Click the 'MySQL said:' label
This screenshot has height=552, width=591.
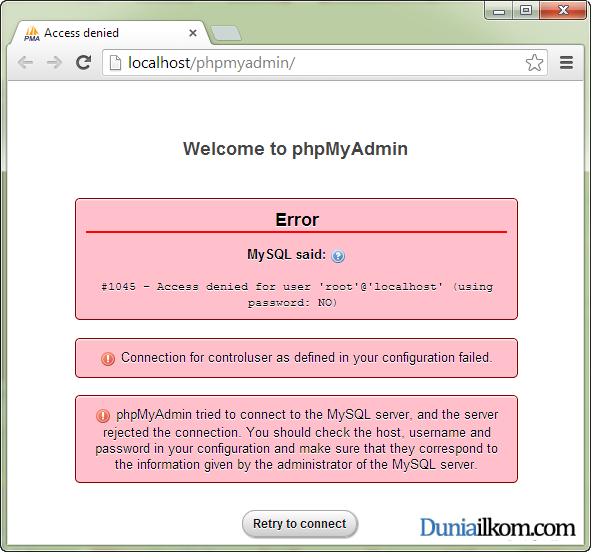(x=286, y=255)
